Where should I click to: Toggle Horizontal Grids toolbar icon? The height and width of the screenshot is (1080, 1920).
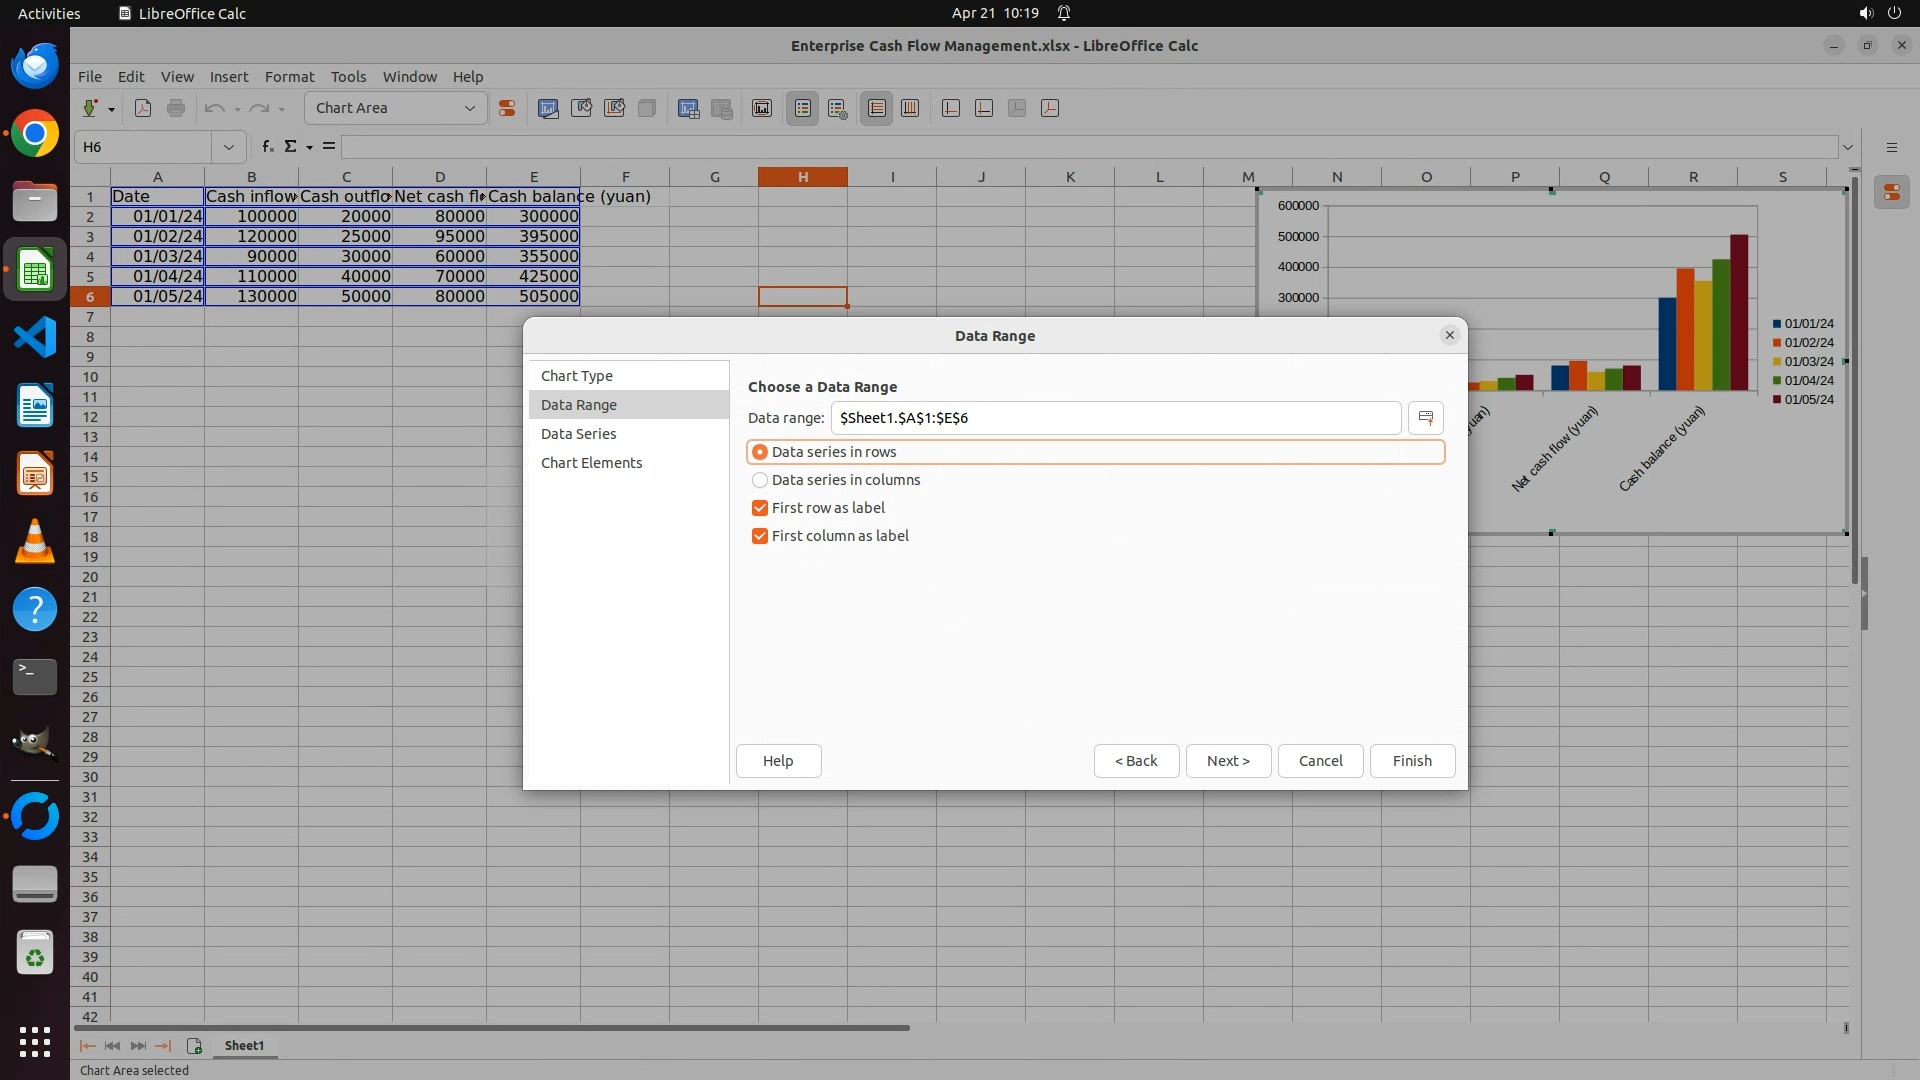[x=877, y=108]
